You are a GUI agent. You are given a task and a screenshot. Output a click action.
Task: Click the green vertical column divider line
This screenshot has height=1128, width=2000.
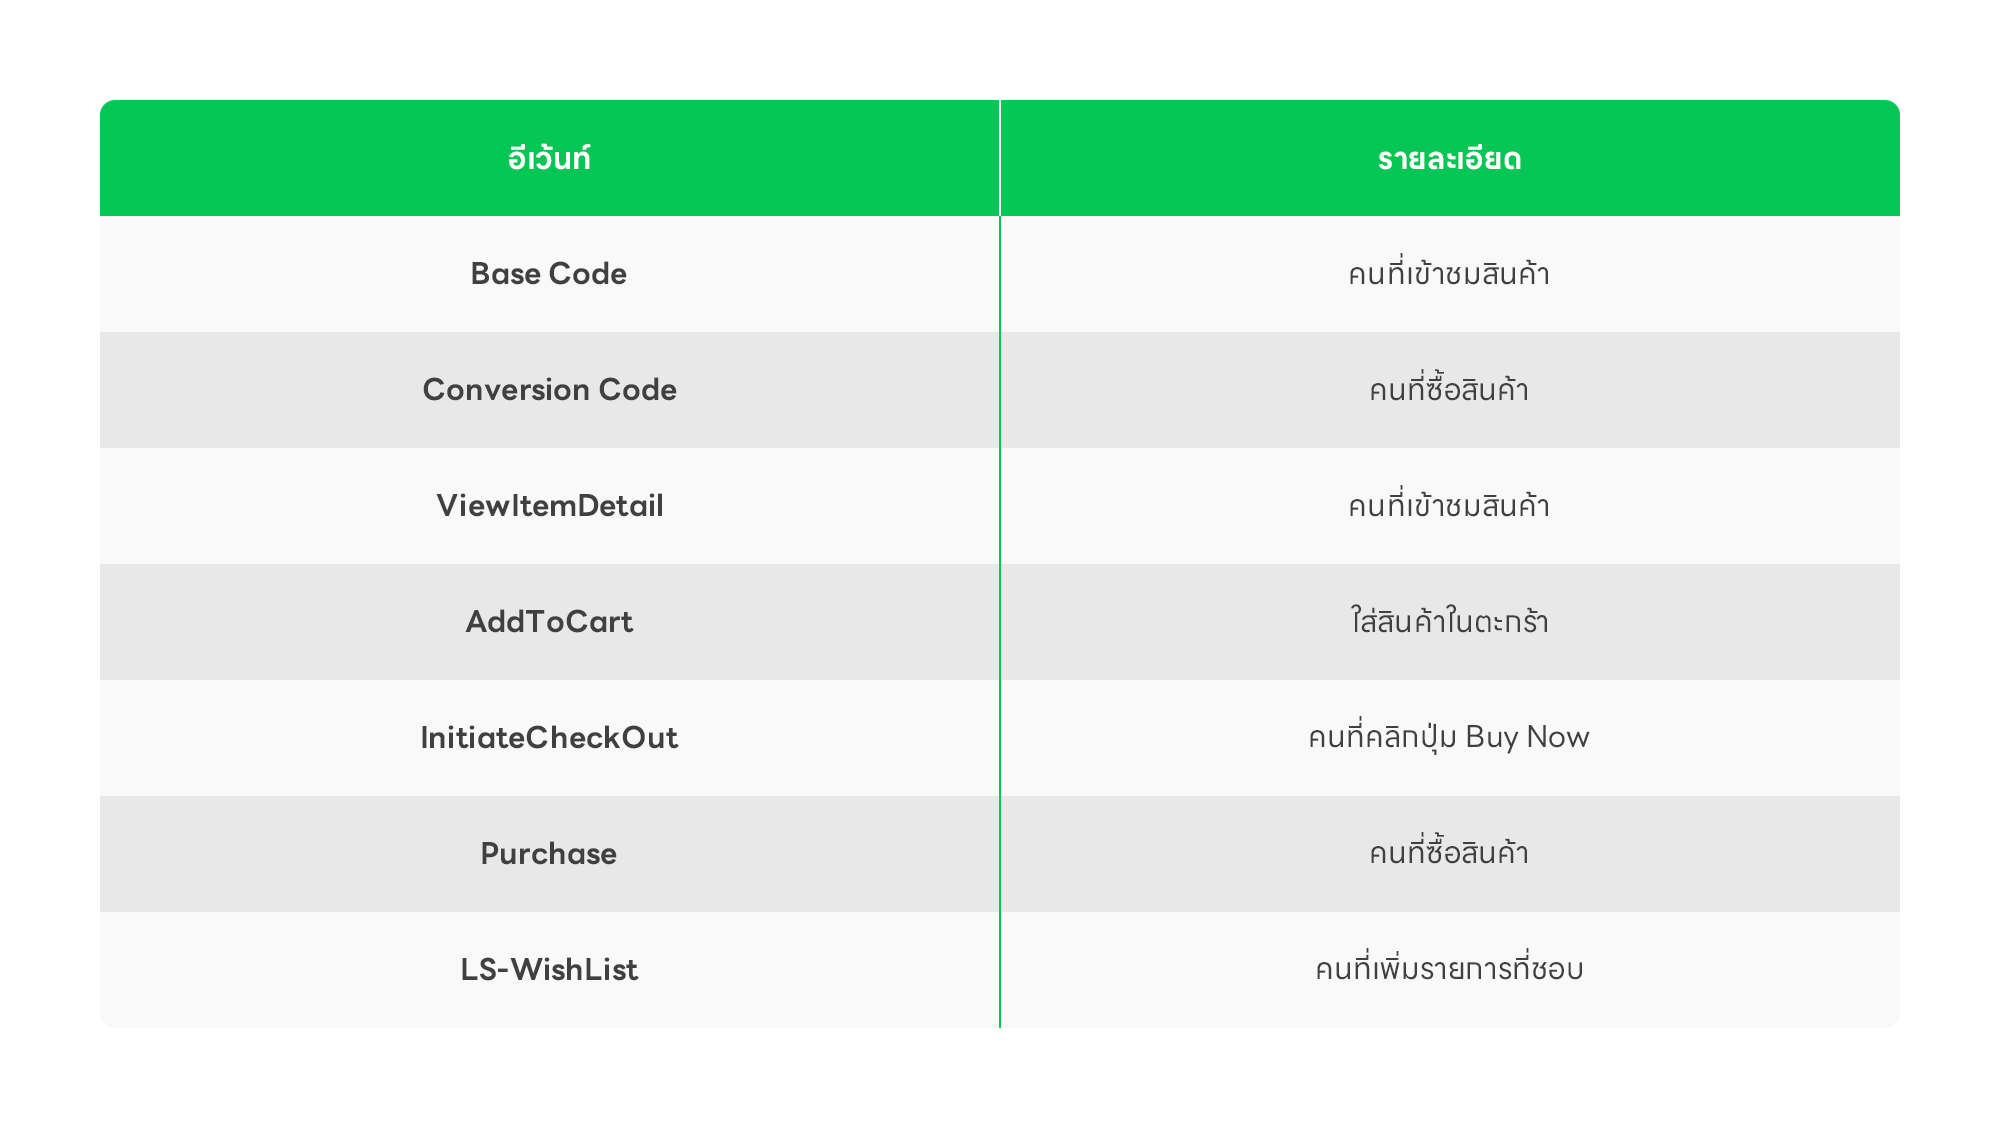point(1000,564)
